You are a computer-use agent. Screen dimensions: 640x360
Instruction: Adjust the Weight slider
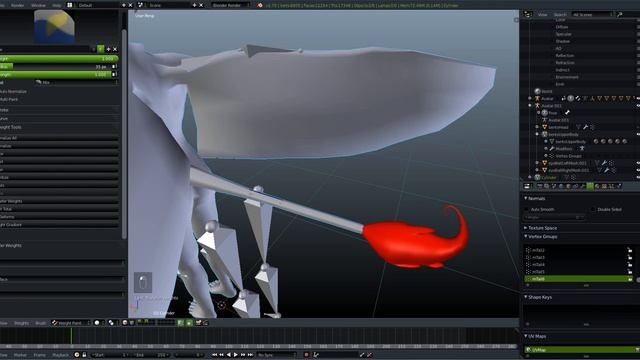[58, 59]
